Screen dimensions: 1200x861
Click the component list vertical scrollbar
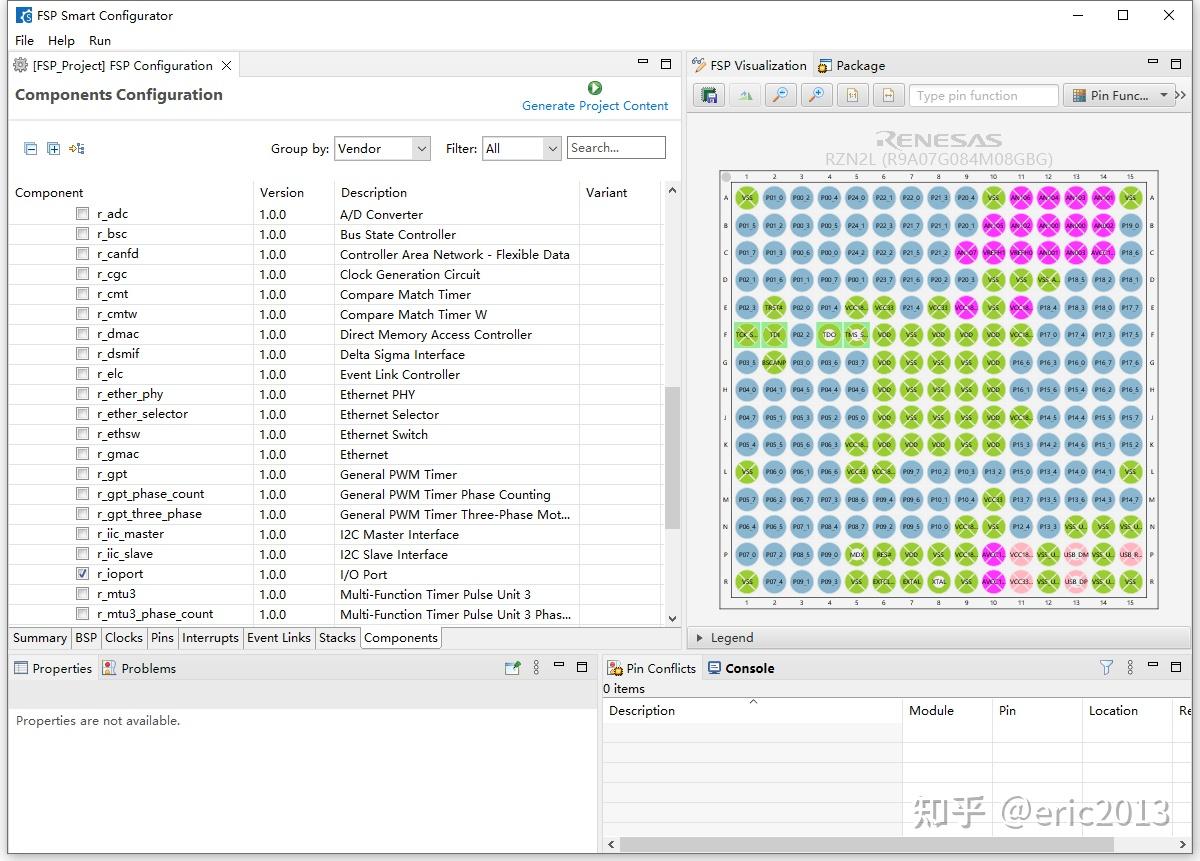[x=672, y=457]
